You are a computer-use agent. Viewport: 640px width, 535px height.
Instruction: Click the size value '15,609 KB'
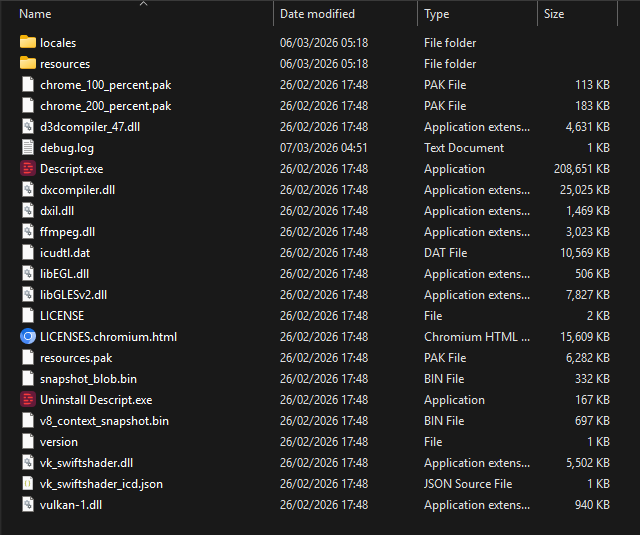[x=584, y=337]
